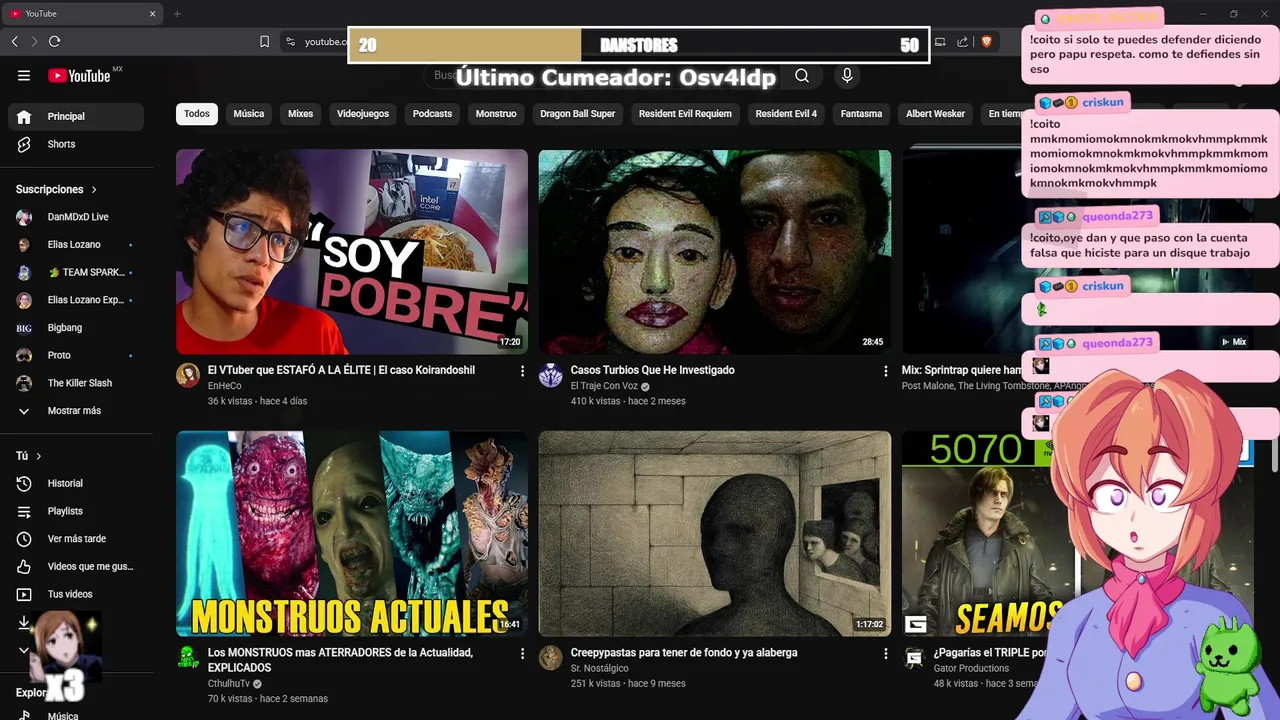Screen dimensions: 1280x720
Task: Select the Videojuegos filter chip
Action: click(363, 114)
